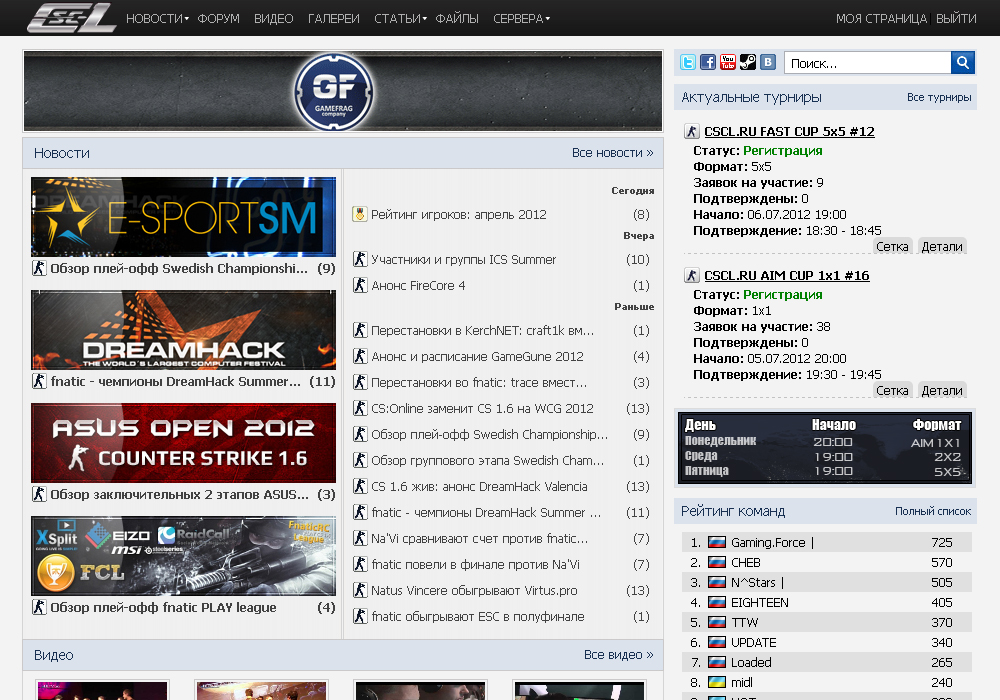
Task: Open Все новости link
Action: pos(612,153)
